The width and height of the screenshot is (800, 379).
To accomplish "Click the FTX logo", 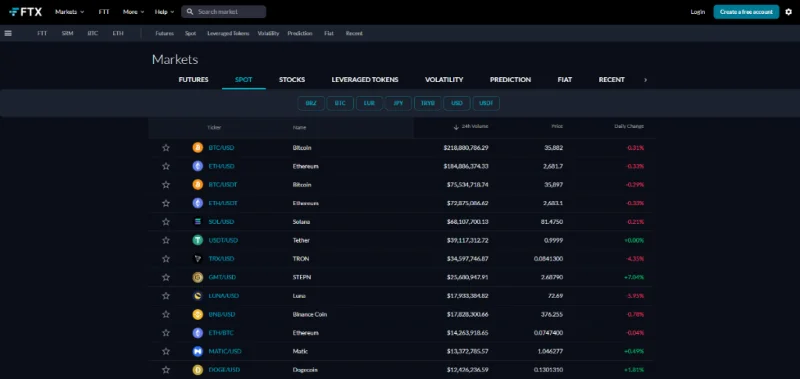I will tap(26, 12).
